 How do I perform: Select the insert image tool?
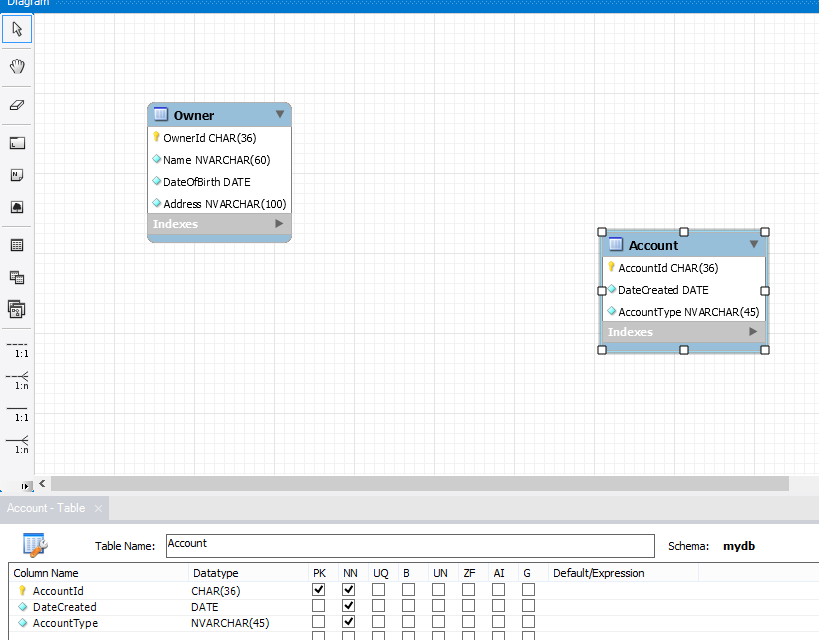point(17,207)
